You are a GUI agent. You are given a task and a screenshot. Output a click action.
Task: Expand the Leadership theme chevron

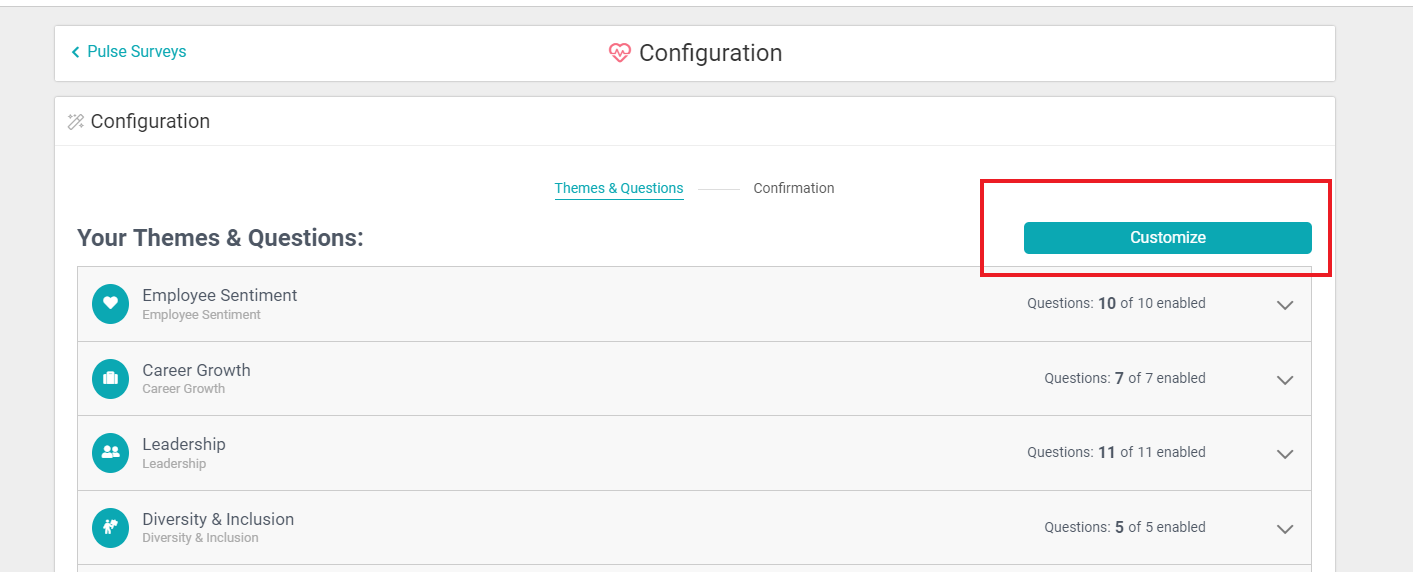pyautogui.click(x=1285, y=454)
